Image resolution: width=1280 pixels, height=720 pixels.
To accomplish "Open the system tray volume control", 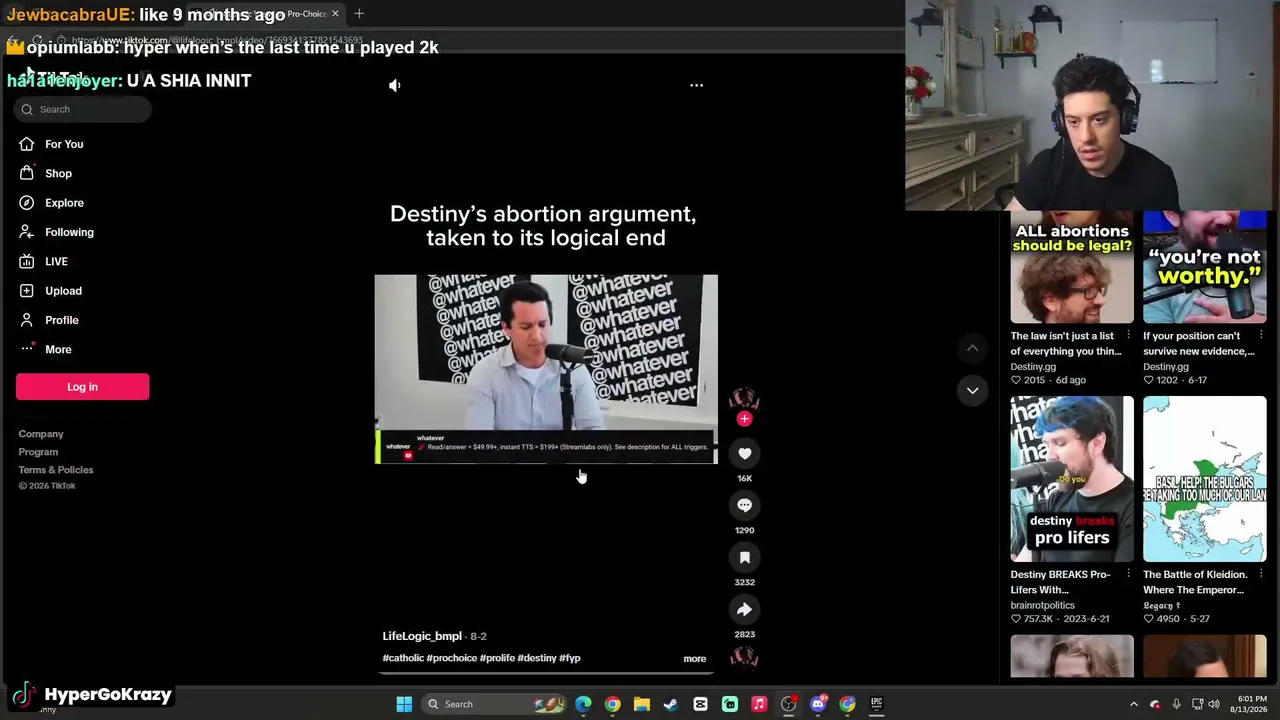I will (x=1215, y=704).
